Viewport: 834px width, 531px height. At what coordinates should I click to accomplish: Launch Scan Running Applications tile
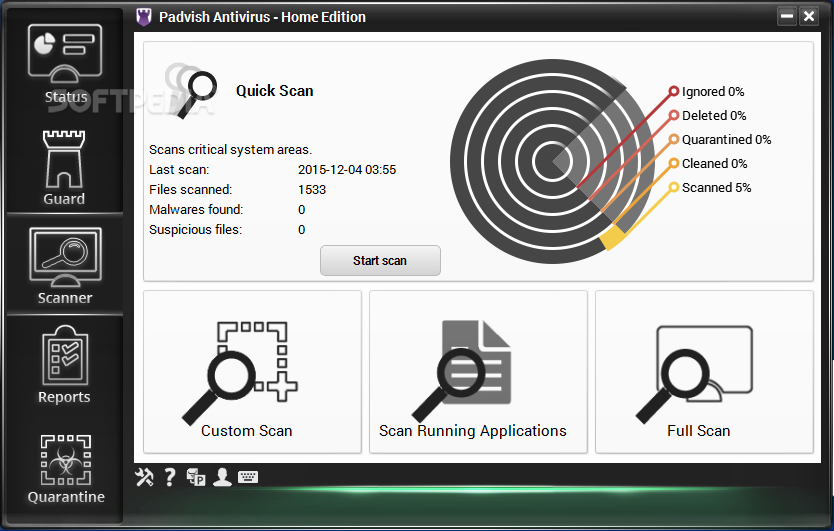tap(478, 372)
